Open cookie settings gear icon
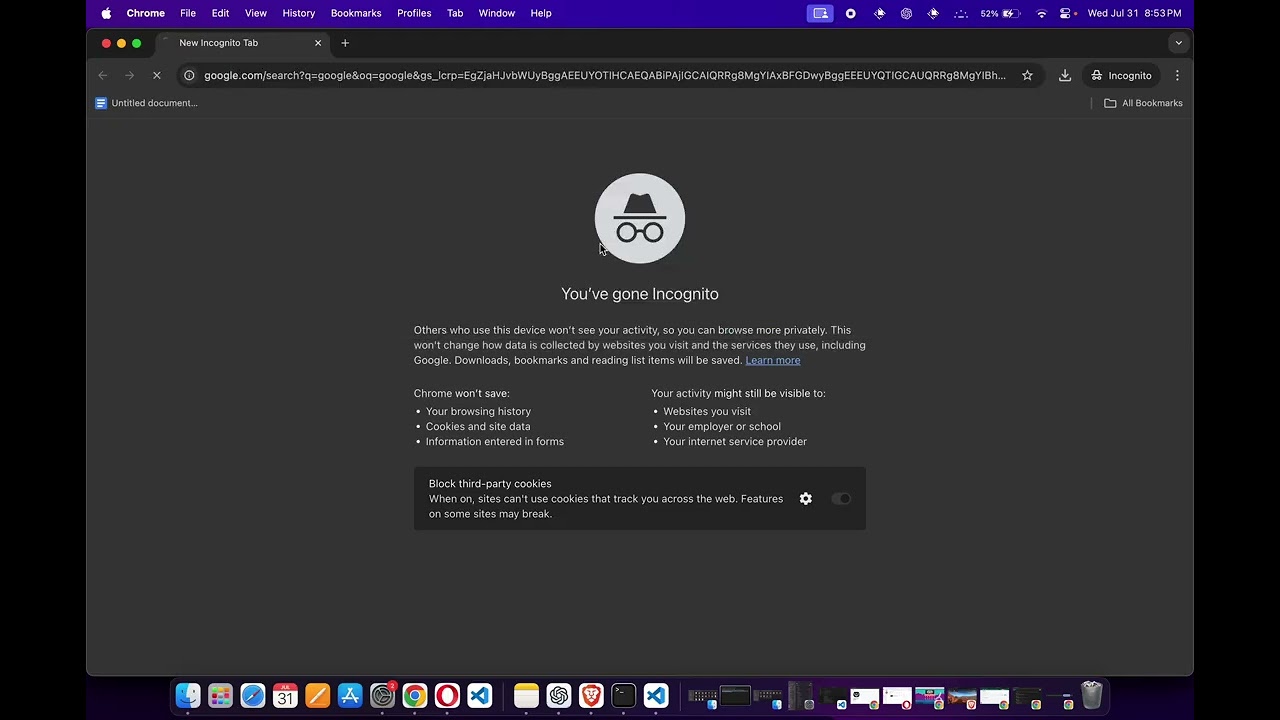 [806, 499]
